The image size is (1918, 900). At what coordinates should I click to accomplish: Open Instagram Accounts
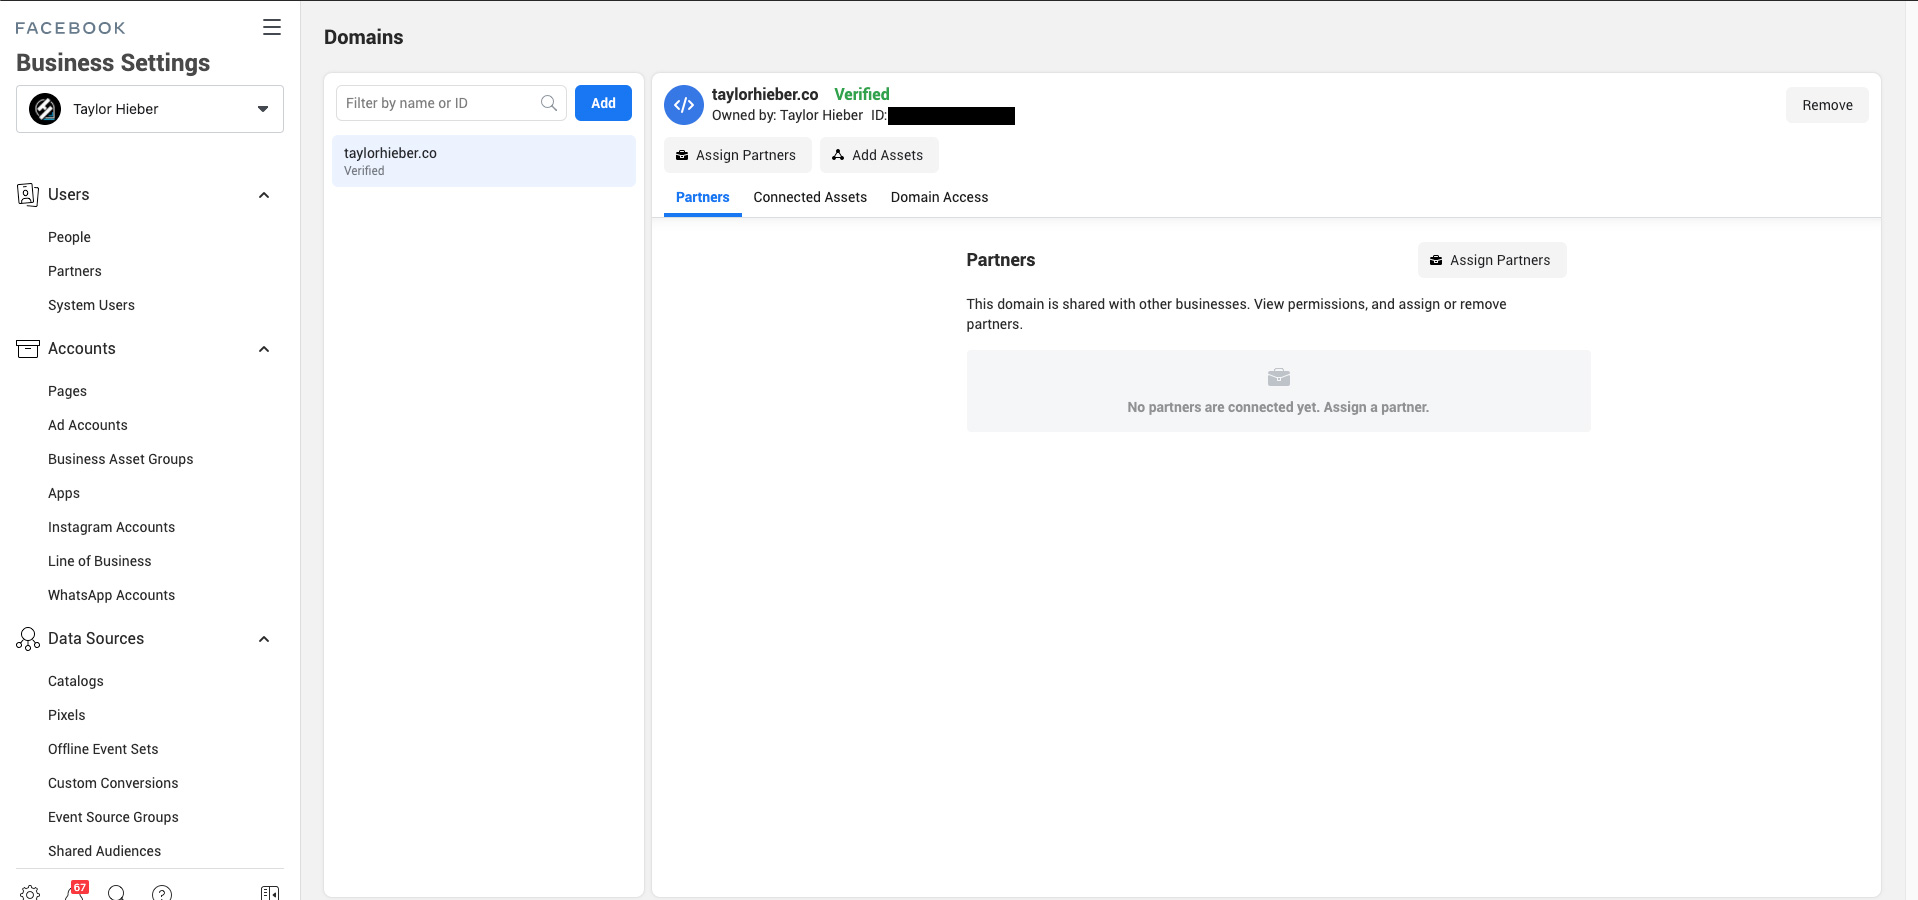pos(111,527)
